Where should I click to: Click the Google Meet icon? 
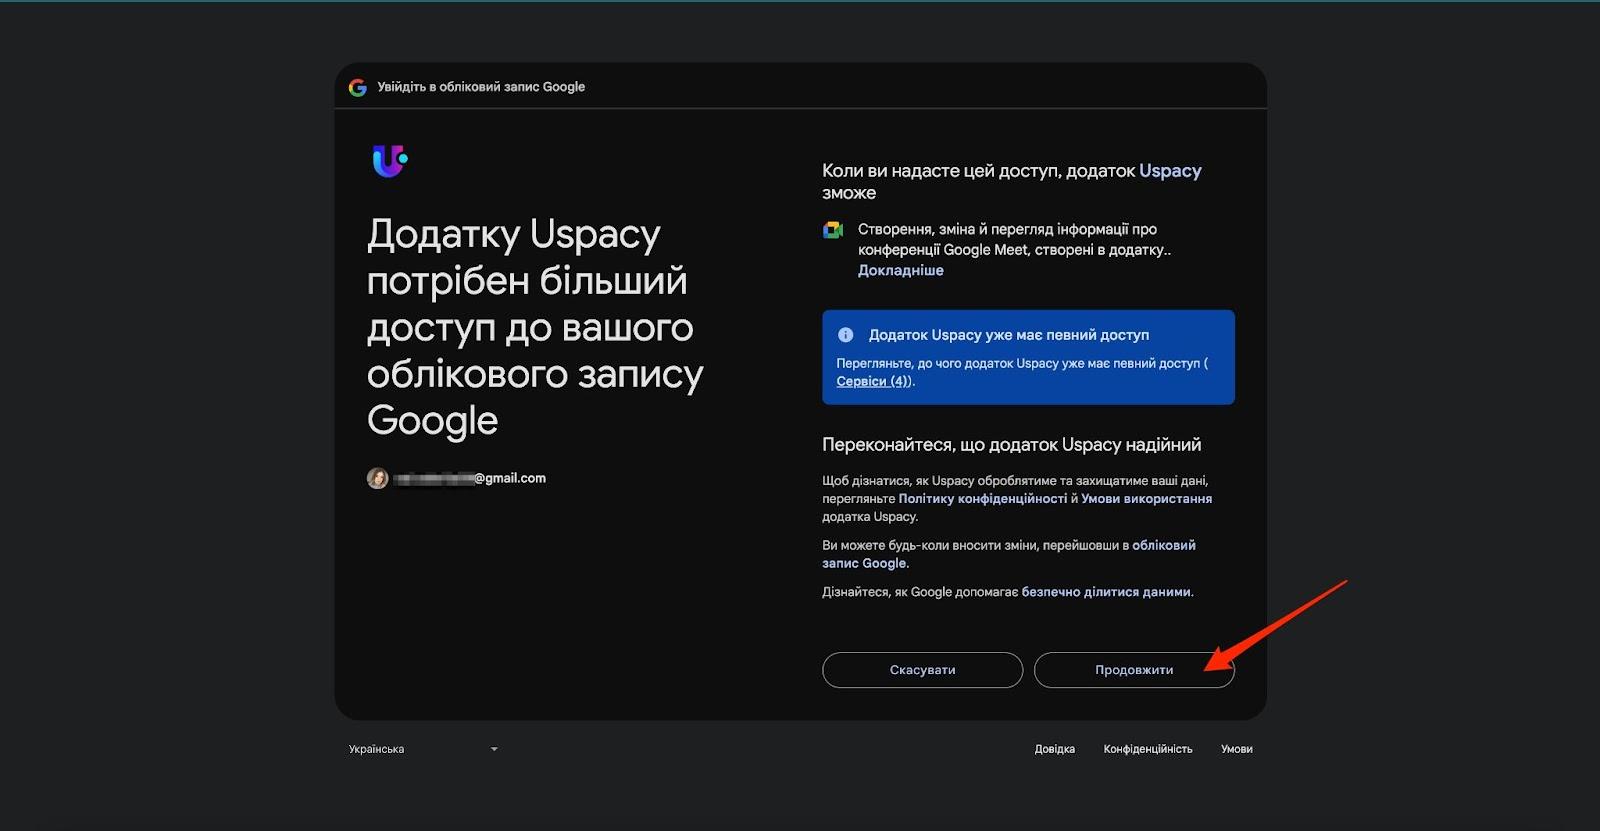tap(833, 230)
